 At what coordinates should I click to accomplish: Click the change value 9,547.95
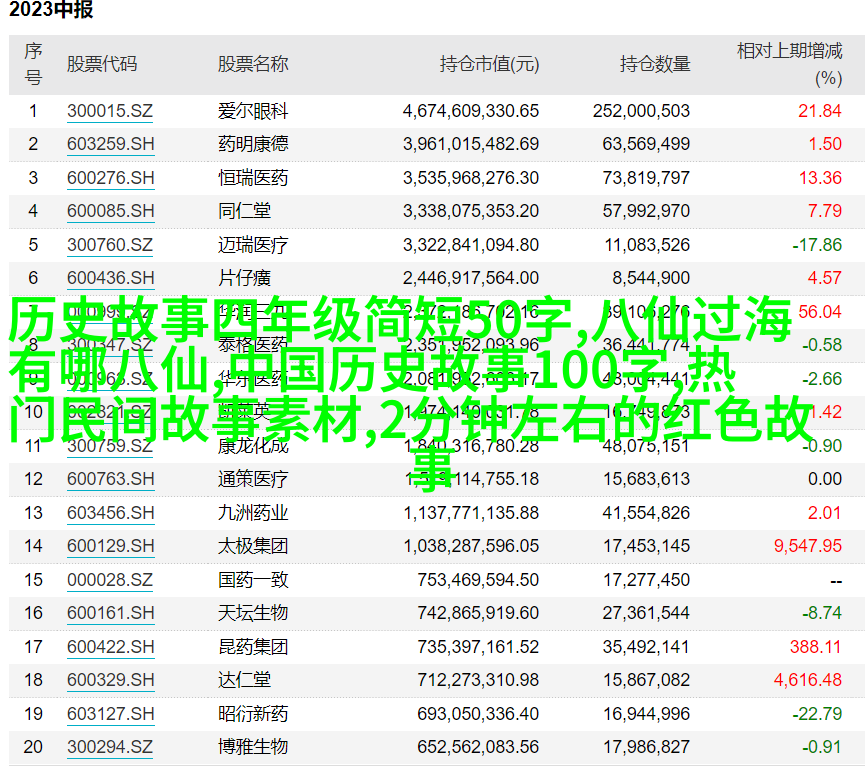click(x=808, y=546)
